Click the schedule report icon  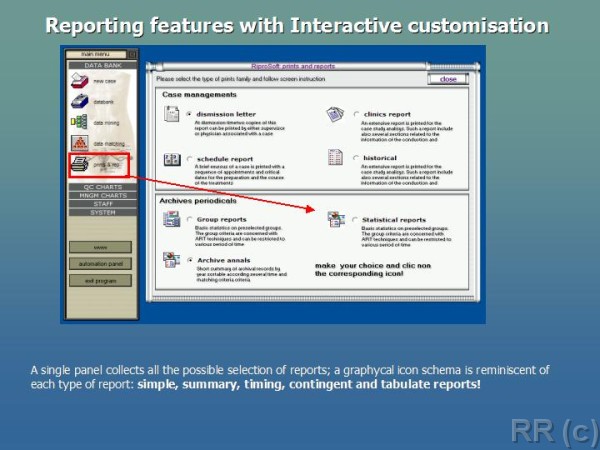(172, 160)
